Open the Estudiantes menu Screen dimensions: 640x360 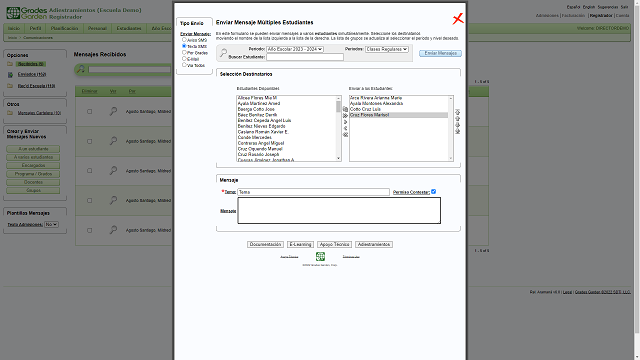pos(129,29)
